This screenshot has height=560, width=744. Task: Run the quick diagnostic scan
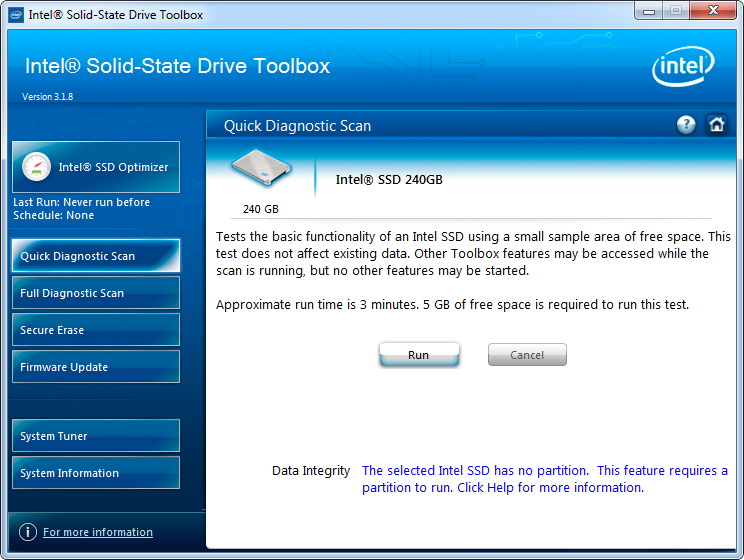(x=419, y=355)
